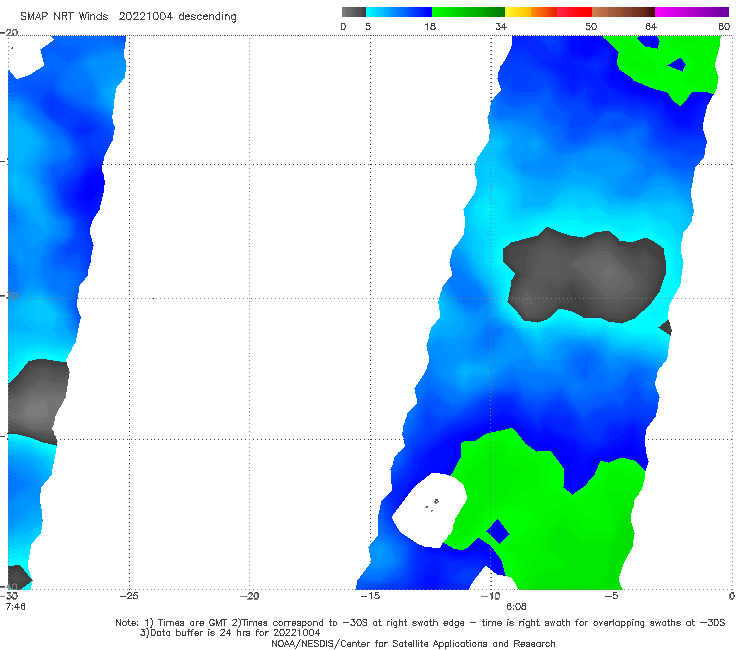Click the swath time label '6:08'
740x650 pixels.
tap(516, 606)
